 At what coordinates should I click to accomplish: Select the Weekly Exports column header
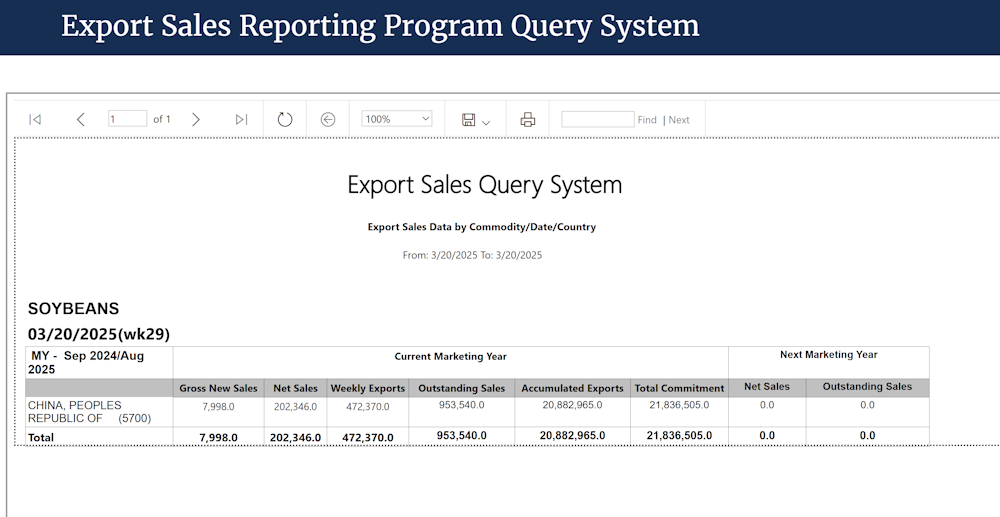(x=368, y=388)
